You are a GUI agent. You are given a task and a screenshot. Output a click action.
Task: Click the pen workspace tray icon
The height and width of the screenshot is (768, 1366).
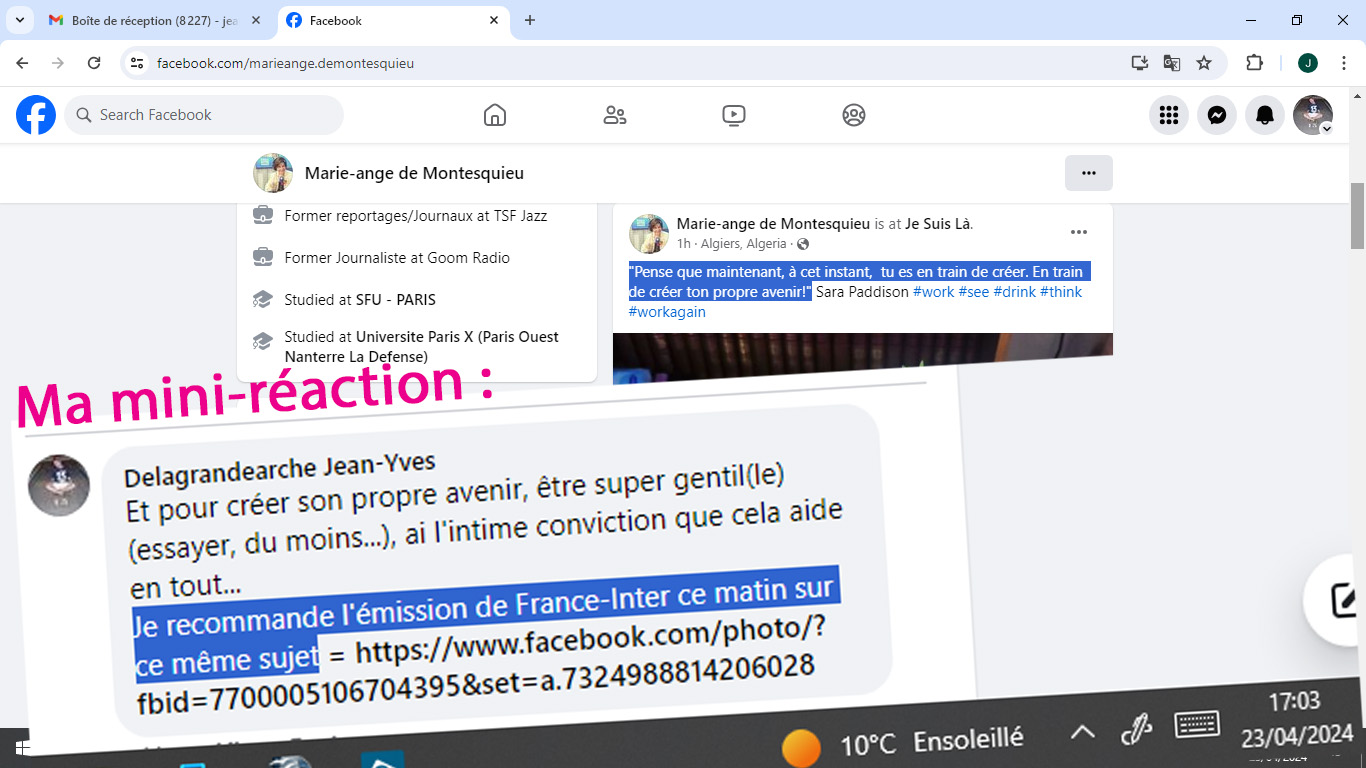tap(1137, 730)
